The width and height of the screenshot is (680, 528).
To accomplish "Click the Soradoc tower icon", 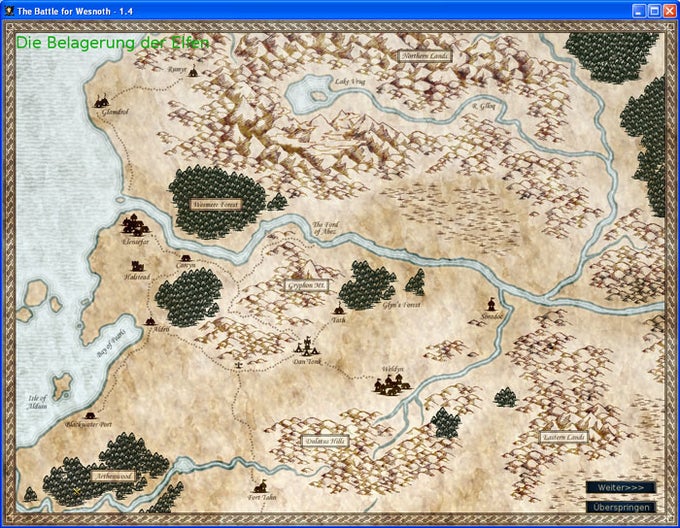I will [491, 304].
